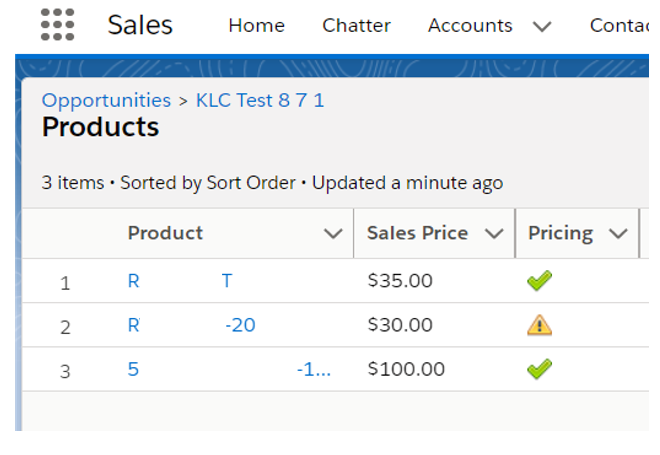Click the $35.00 sales price cell
660x455 pixels.
400,281
